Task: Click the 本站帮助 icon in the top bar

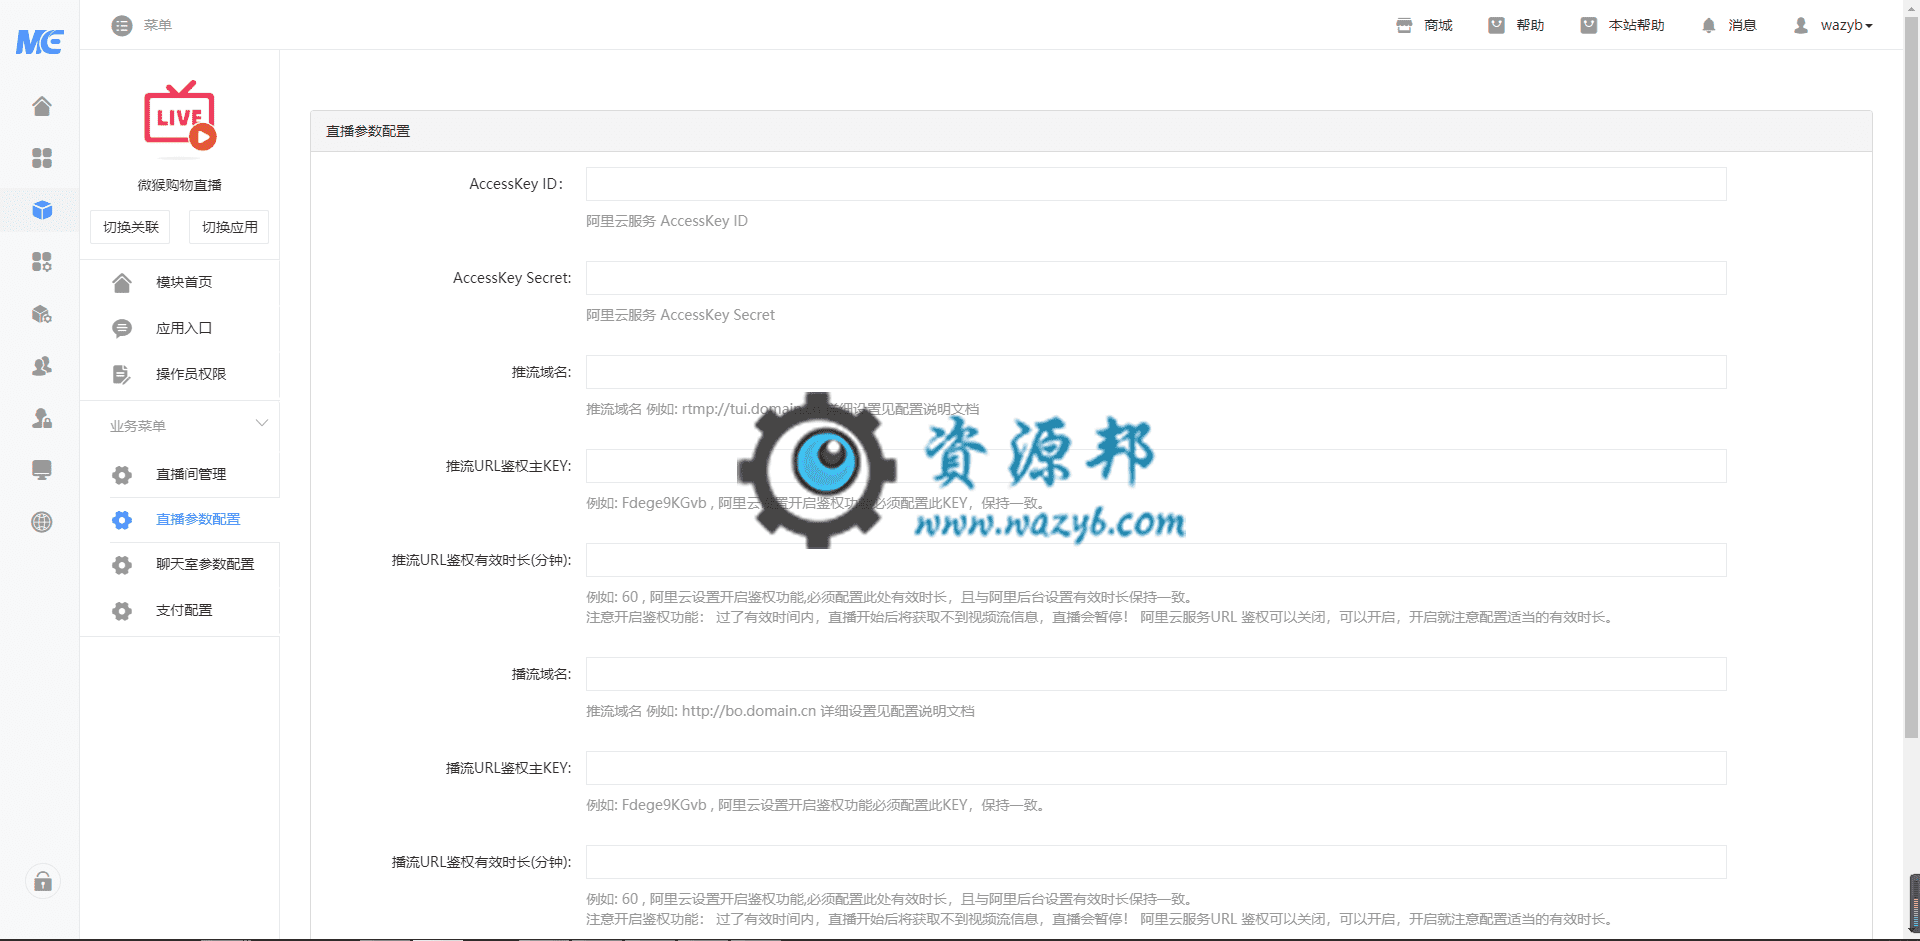Action: click(1588, 25)
